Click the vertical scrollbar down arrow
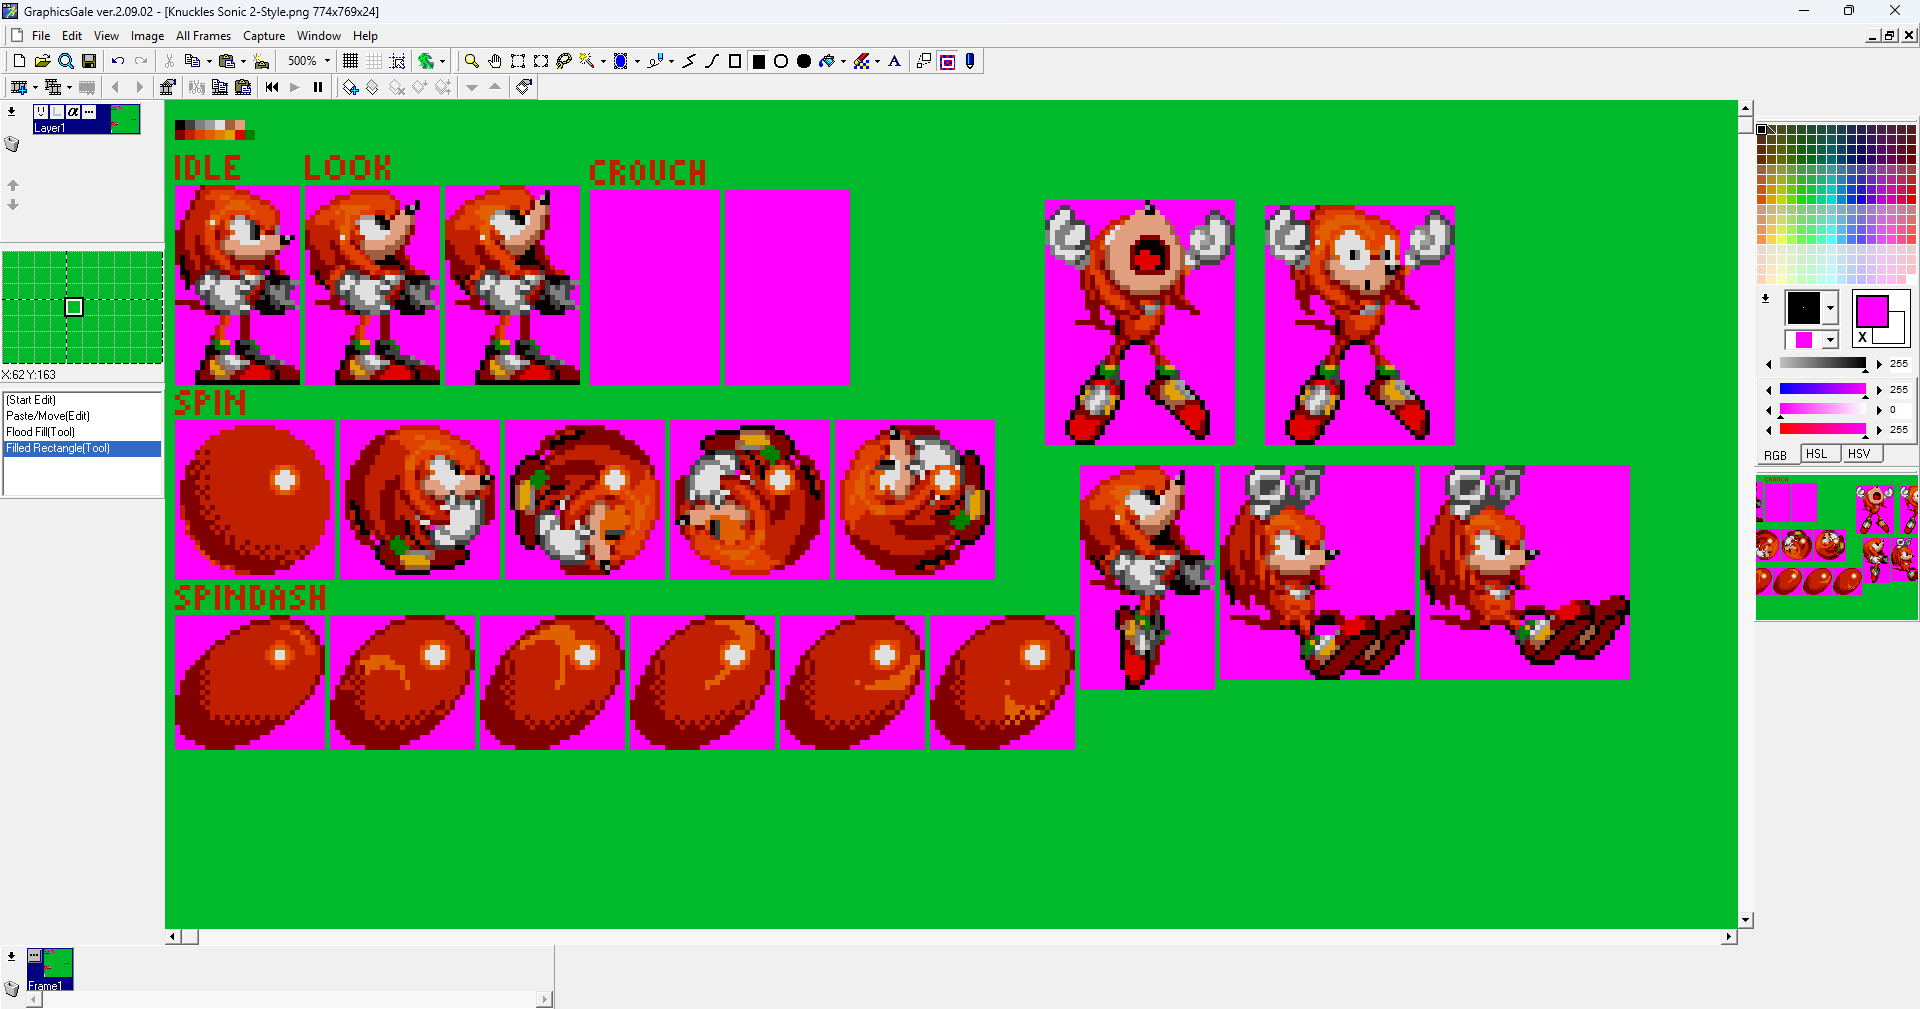This screenshot has width=1920, height=1009. click(1745, 920)
